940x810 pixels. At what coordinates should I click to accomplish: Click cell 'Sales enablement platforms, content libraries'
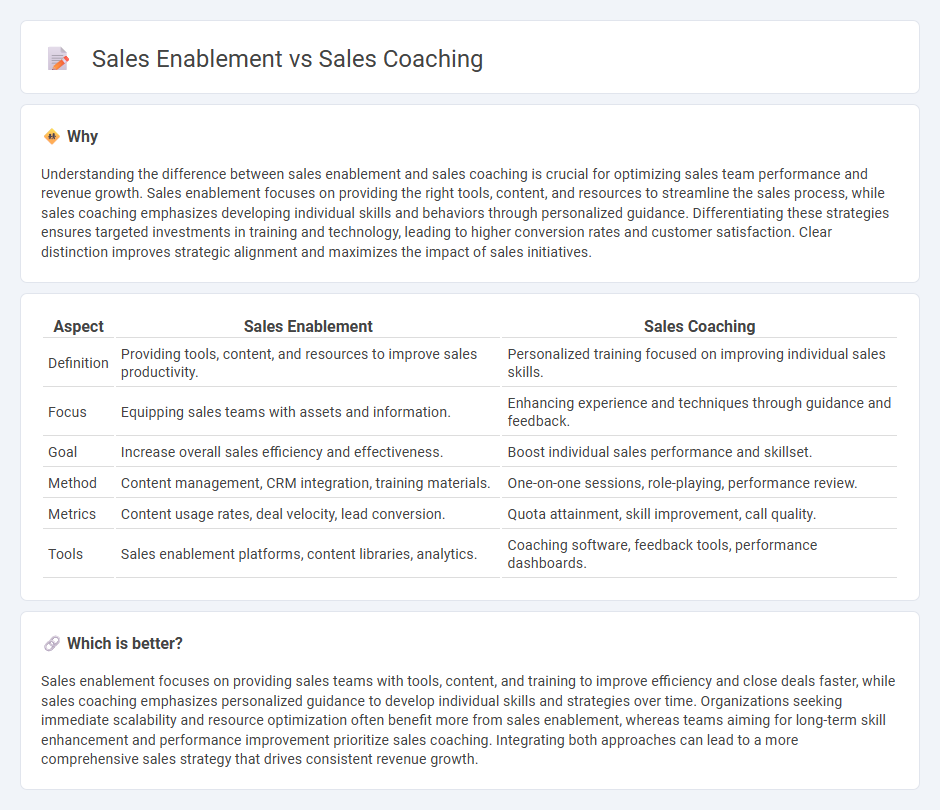[308, 554]
